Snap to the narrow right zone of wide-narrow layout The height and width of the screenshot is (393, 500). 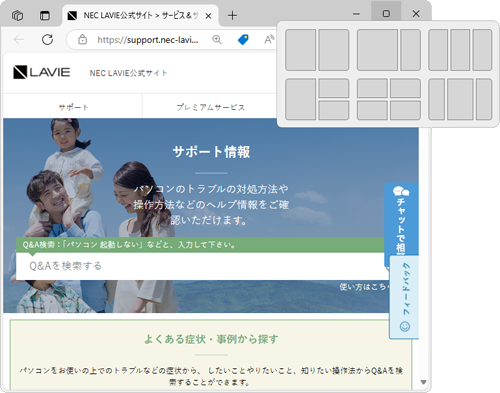[410, 50]
